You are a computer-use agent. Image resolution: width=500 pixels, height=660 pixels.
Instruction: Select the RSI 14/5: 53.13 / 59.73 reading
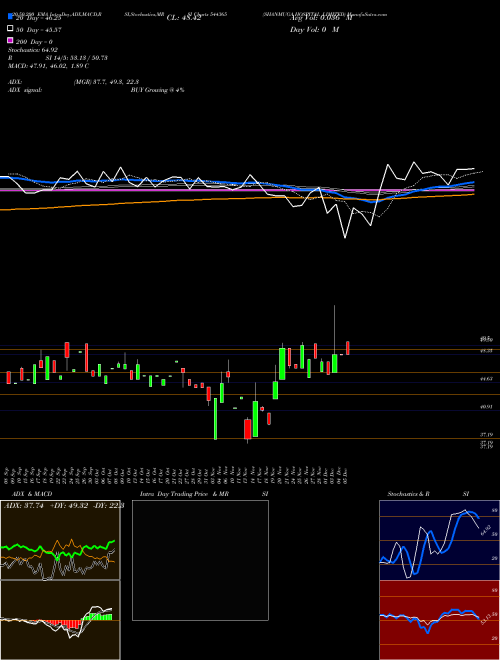(58, 58)
